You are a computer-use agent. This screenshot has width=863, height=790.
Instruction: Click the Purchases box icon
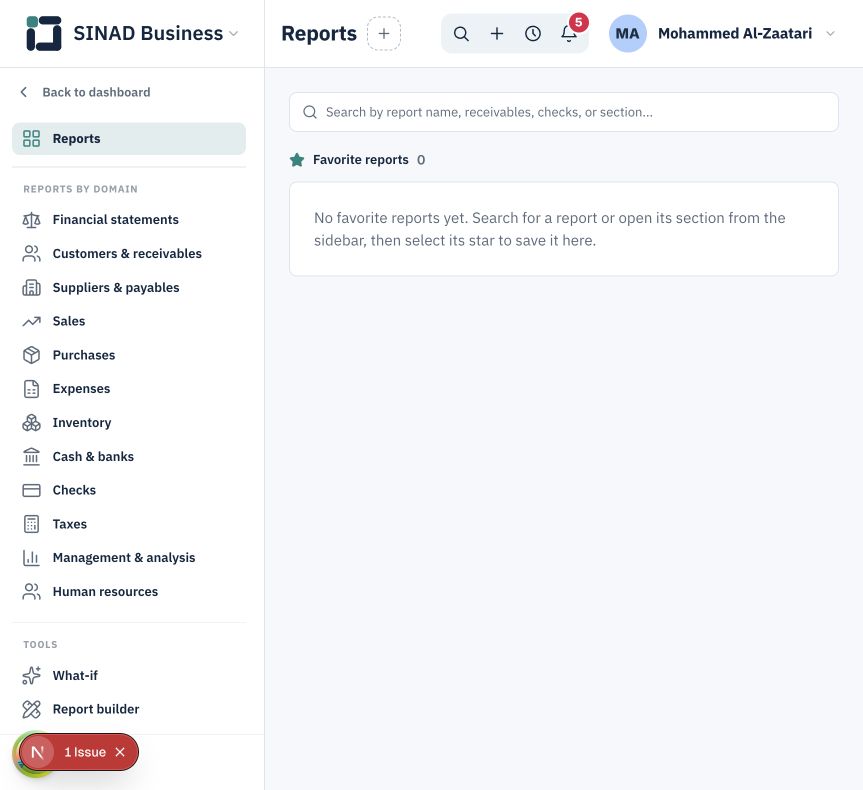31,355
